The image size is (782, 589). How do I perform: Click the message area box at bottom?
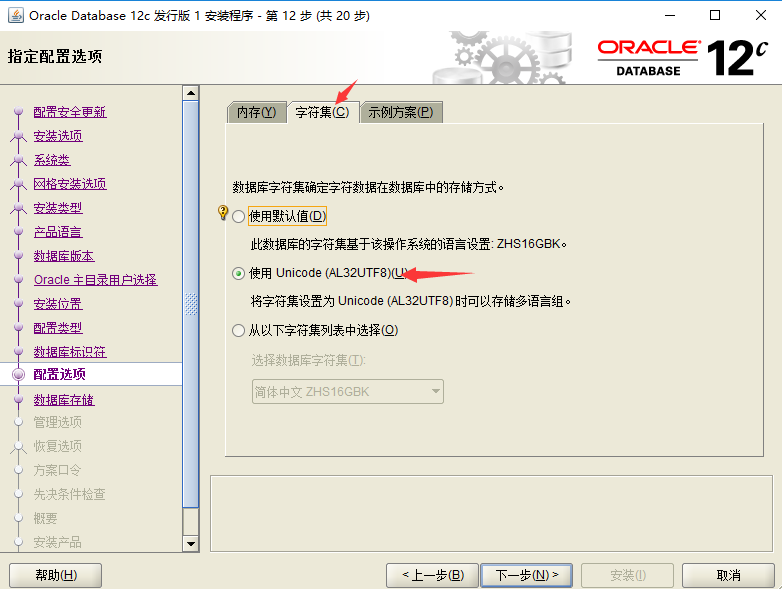(x=491, y=513)
